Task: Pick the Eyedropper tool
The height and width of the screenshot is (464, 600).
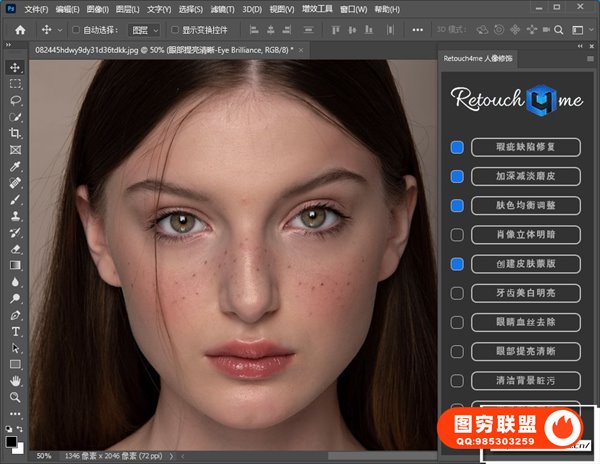Action: coord(15,166)
